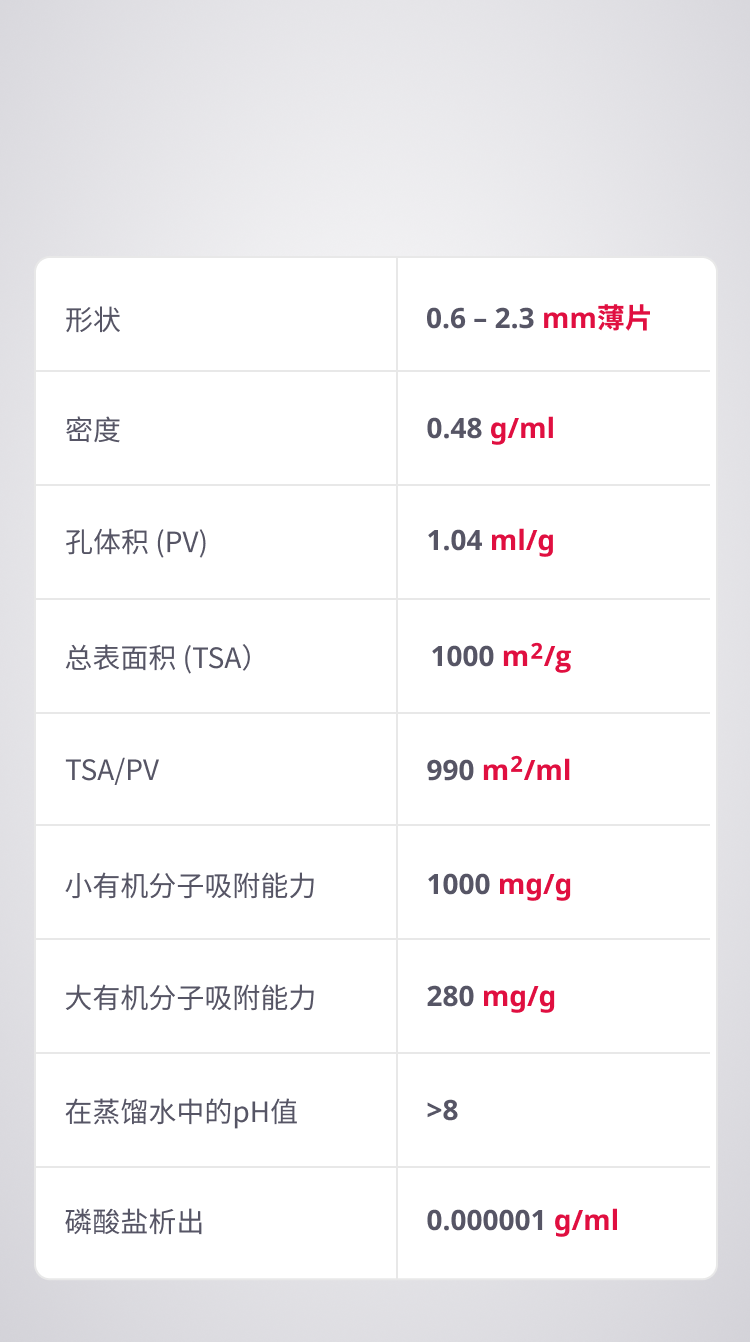Click the 在蒸馏水中的pH值 label
The height and width of the screenshot is (1342, 750).
coord(181,1112)
